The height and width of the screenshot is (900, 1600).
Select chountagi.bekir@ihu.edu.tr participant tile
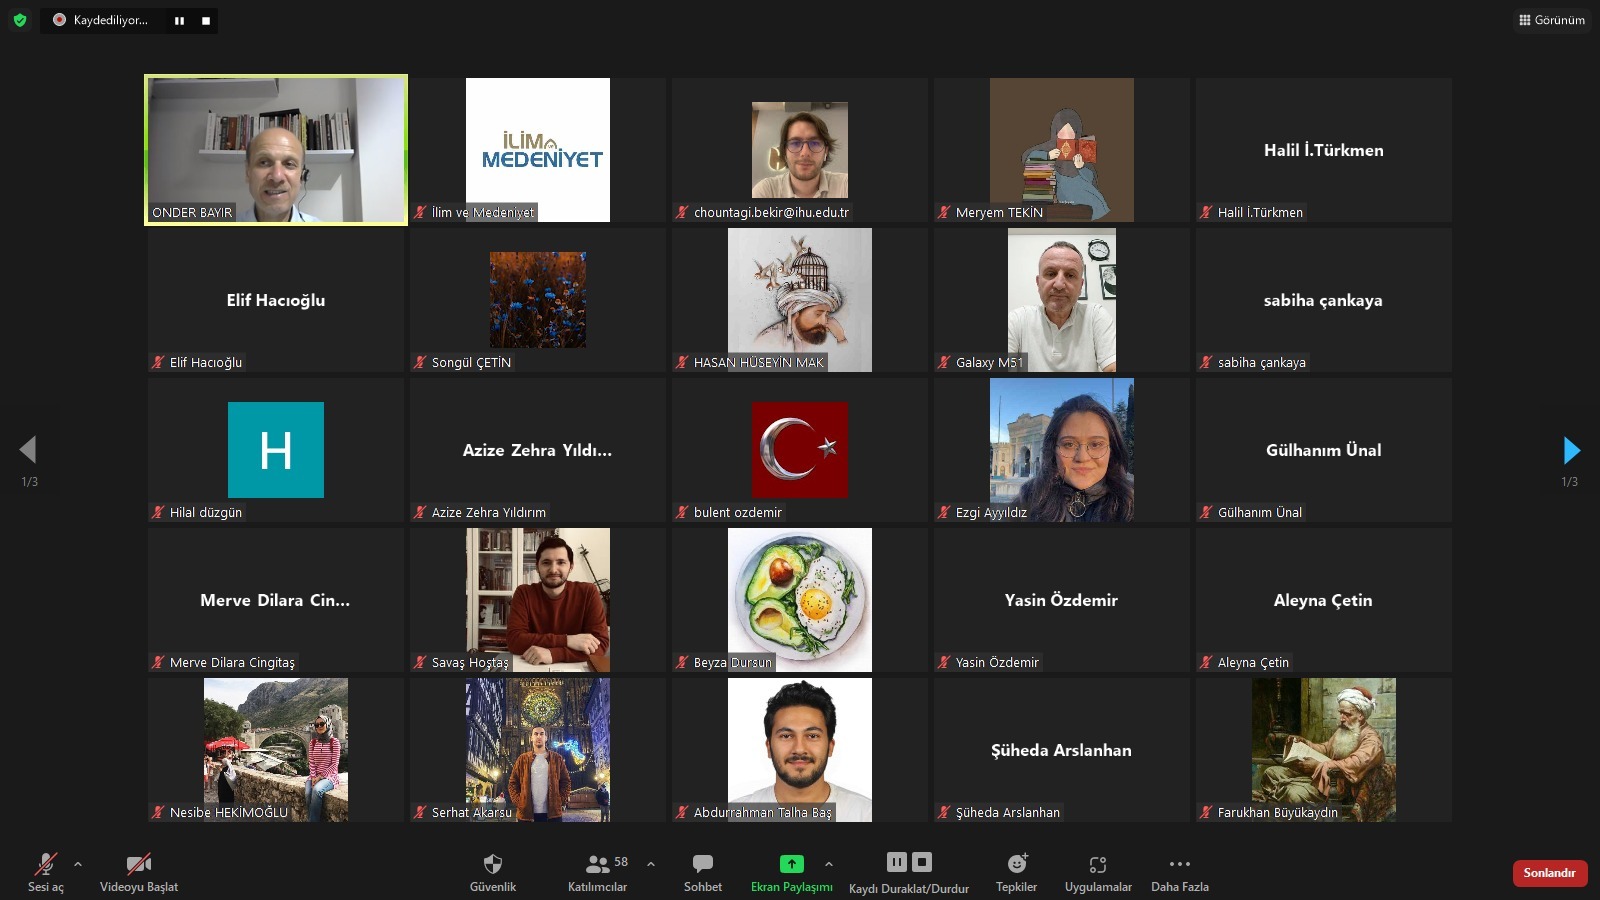pos(800,150)
